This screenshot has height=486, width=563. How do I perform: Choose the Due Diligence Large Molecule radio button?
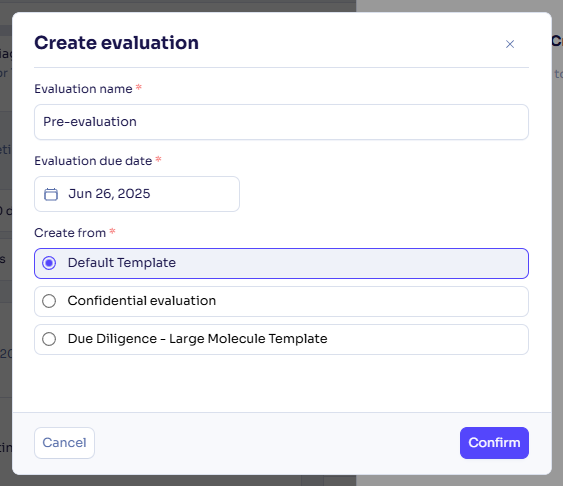click(49, 339)
